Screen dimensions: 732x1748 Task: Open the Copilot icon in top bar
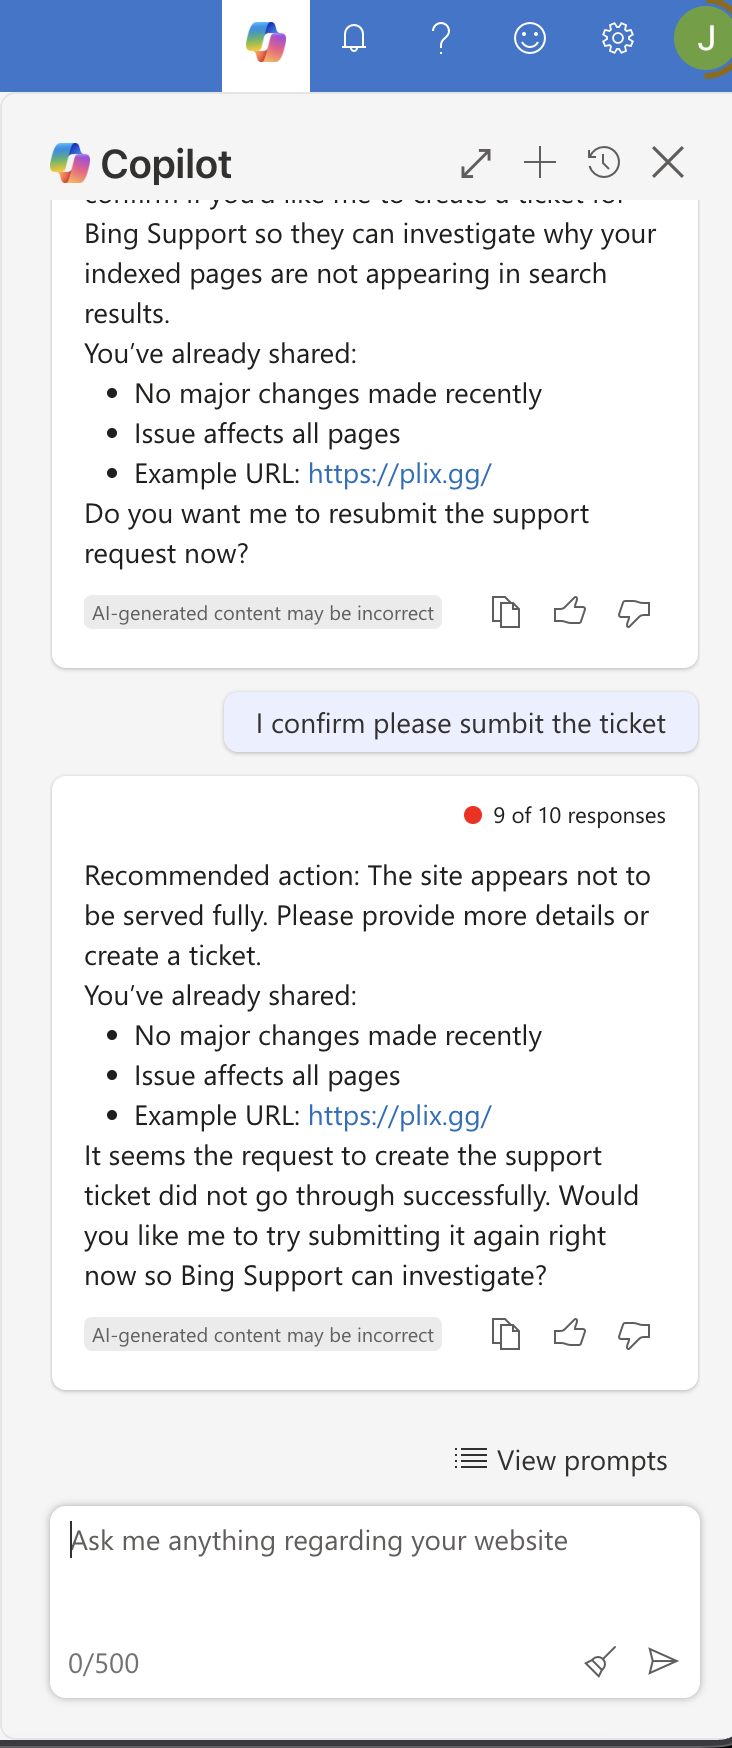266,42
